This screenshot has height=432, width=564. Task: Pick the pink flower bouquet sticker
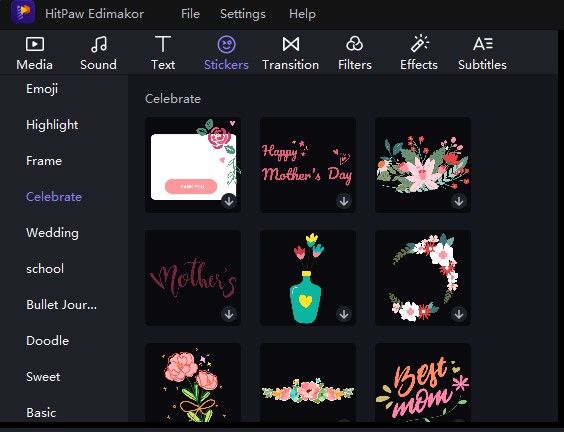[x=193, y=383]
